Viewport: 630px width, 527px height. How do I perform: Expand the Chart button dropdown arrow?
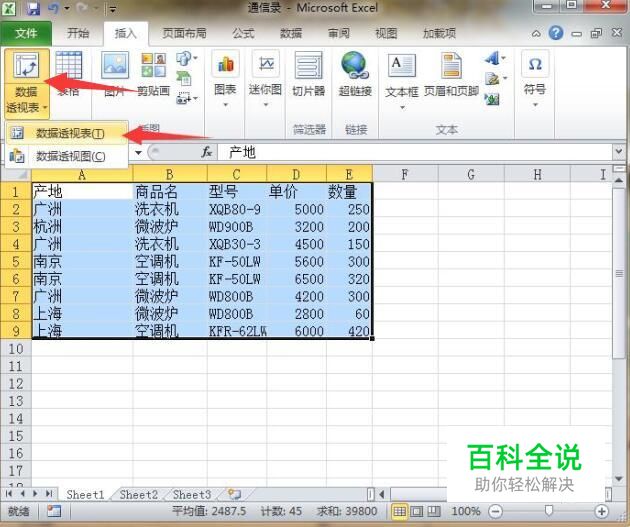pyautogui.click(x=225, y=105)
